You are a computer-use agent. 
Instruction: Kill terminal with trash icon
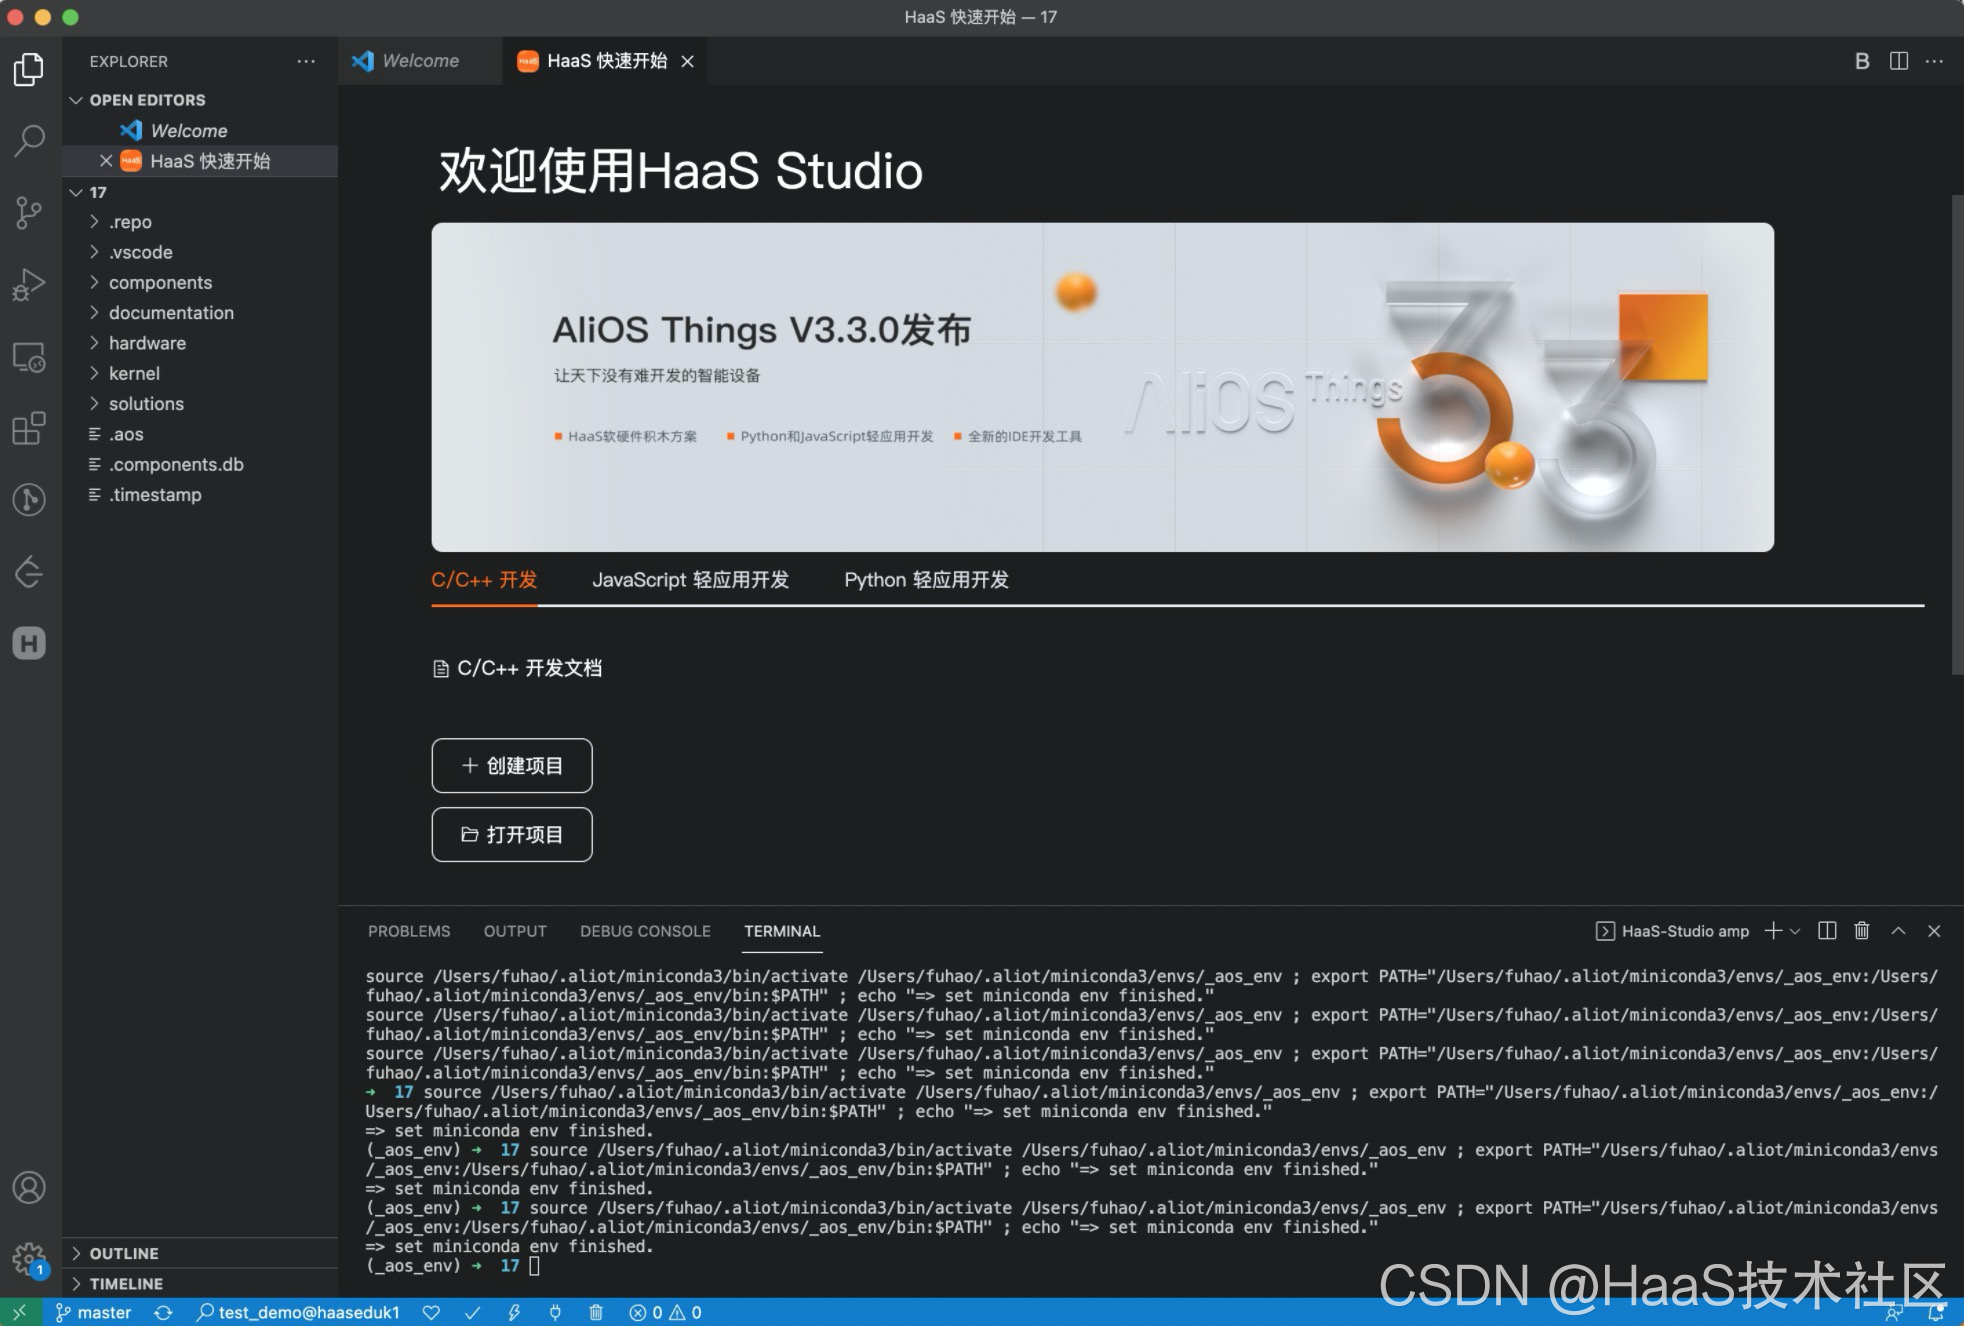click(x=1861, y=931)
